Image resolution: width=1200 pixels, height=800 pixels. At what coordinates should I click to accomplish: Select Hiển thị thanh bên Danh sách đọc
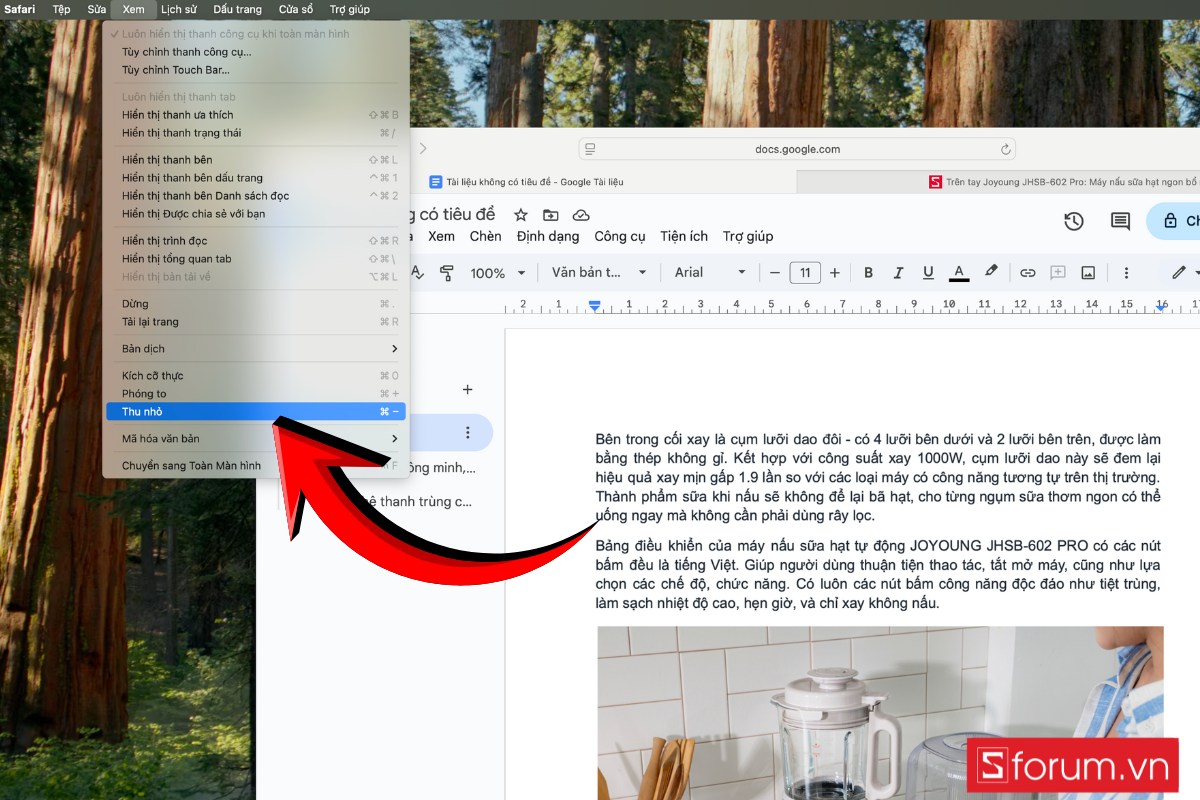point(256,195)
